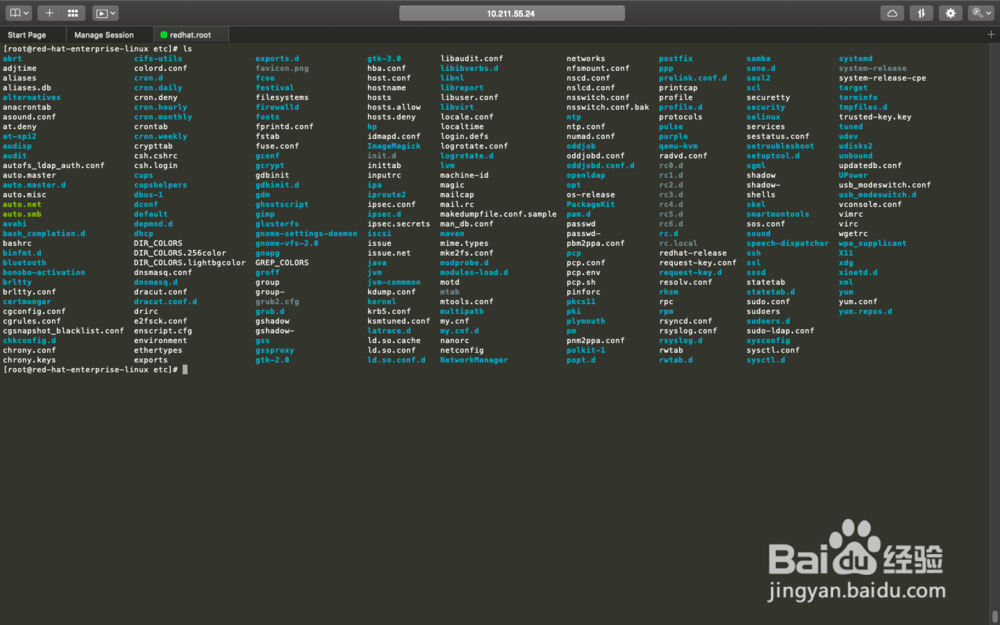Click makedumpfile.conf.sample file name

pyautogui.click(x=498, y=214)
